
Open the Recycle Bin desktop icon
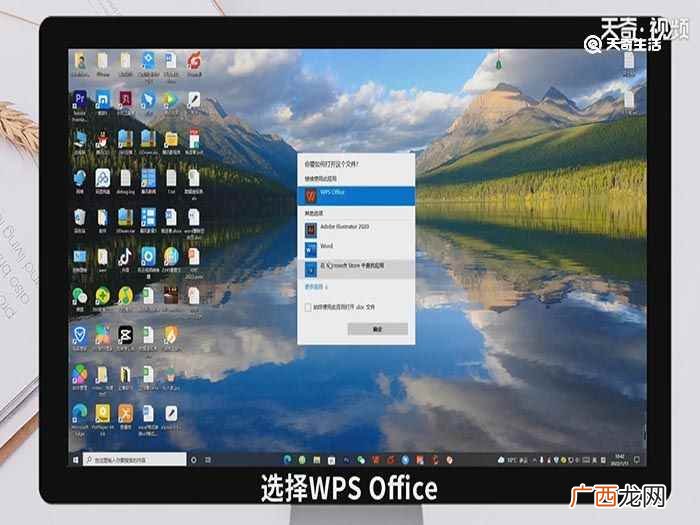click(79, 221)
